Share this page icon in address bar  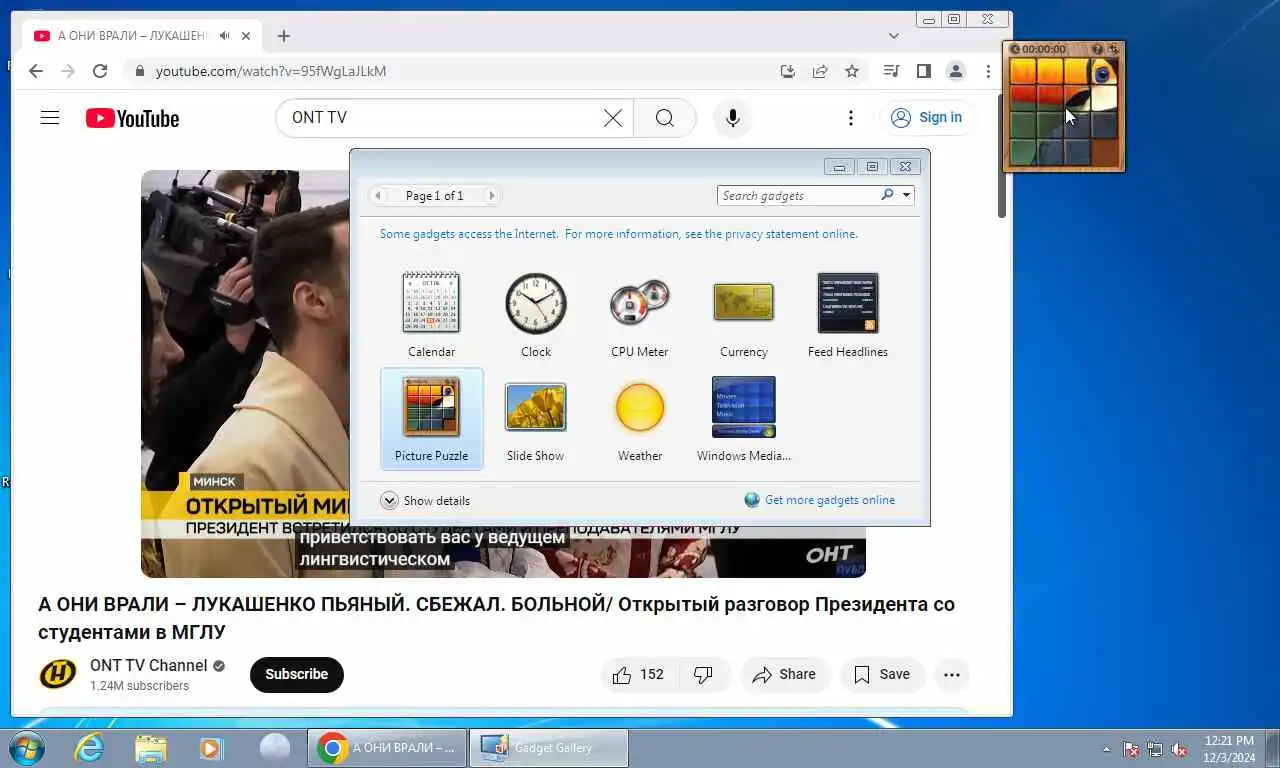pos(820,71)
